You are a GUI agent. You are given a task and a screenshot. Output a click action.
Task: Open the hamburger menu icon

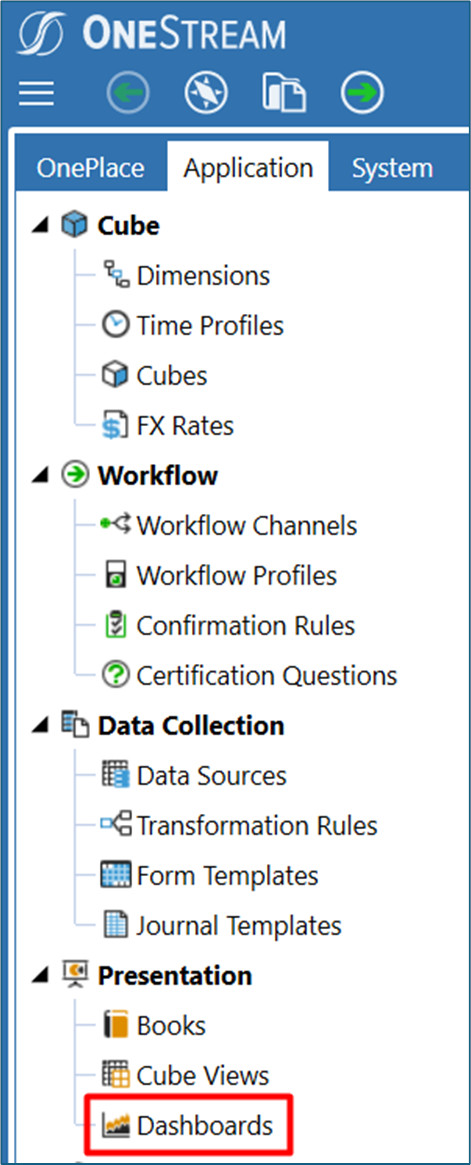click(x=36, y=94)
